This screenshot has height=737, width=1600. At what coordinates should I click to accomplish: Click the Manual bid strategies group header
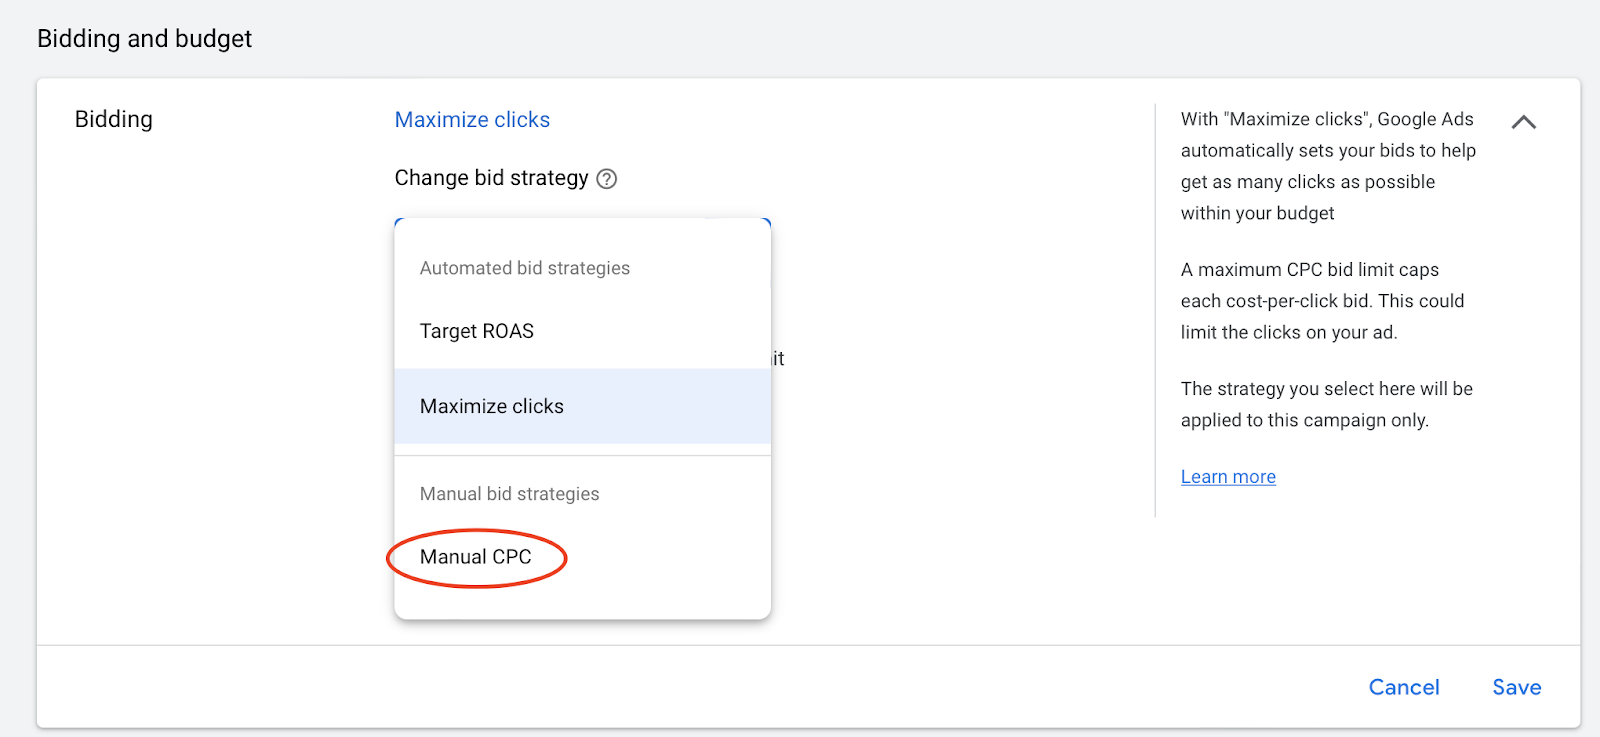[x=509, y=494]
